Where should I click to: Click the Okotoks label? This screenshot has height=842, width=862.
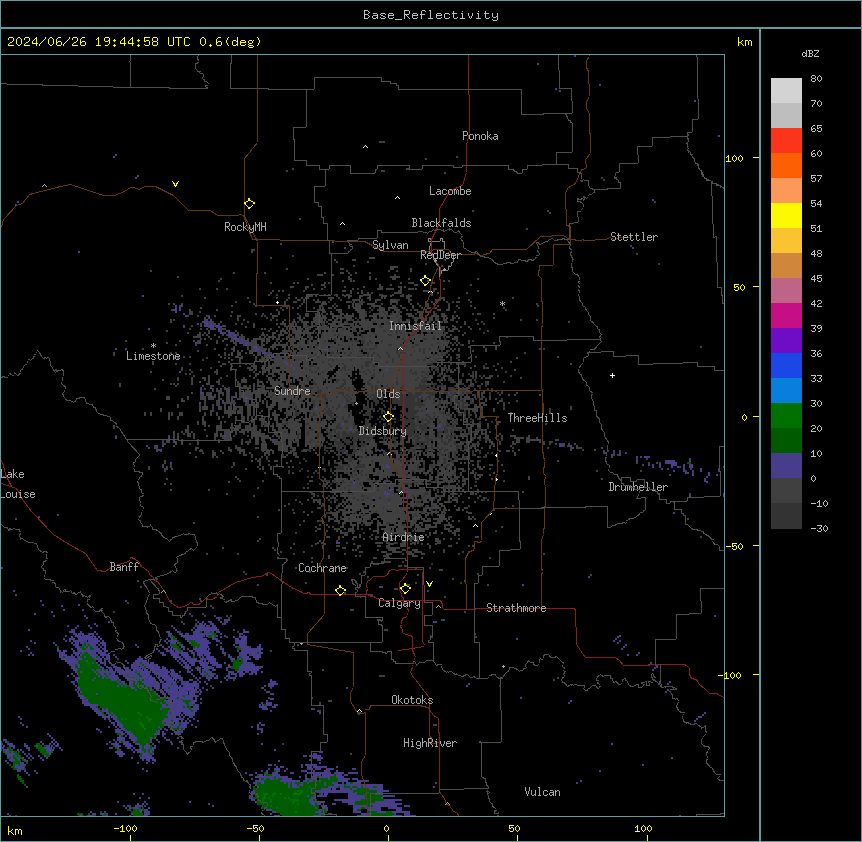412,700
